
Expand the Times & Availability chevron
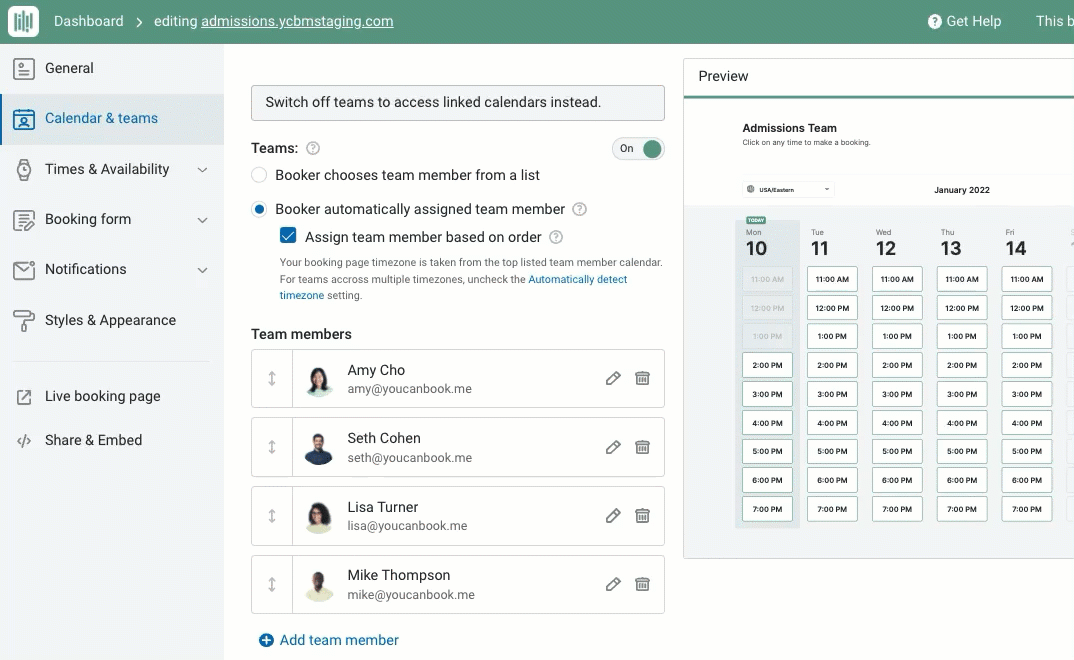203,170
